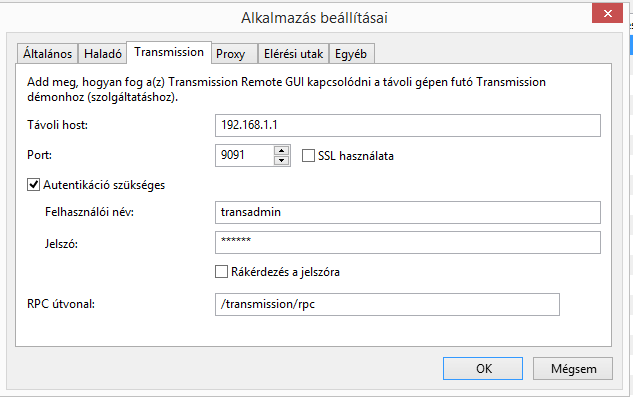Image resolution: width=633 pixels, height=397 pixels.
Task: Enable the SSL használata checkbox
Action: click(308, 155)
